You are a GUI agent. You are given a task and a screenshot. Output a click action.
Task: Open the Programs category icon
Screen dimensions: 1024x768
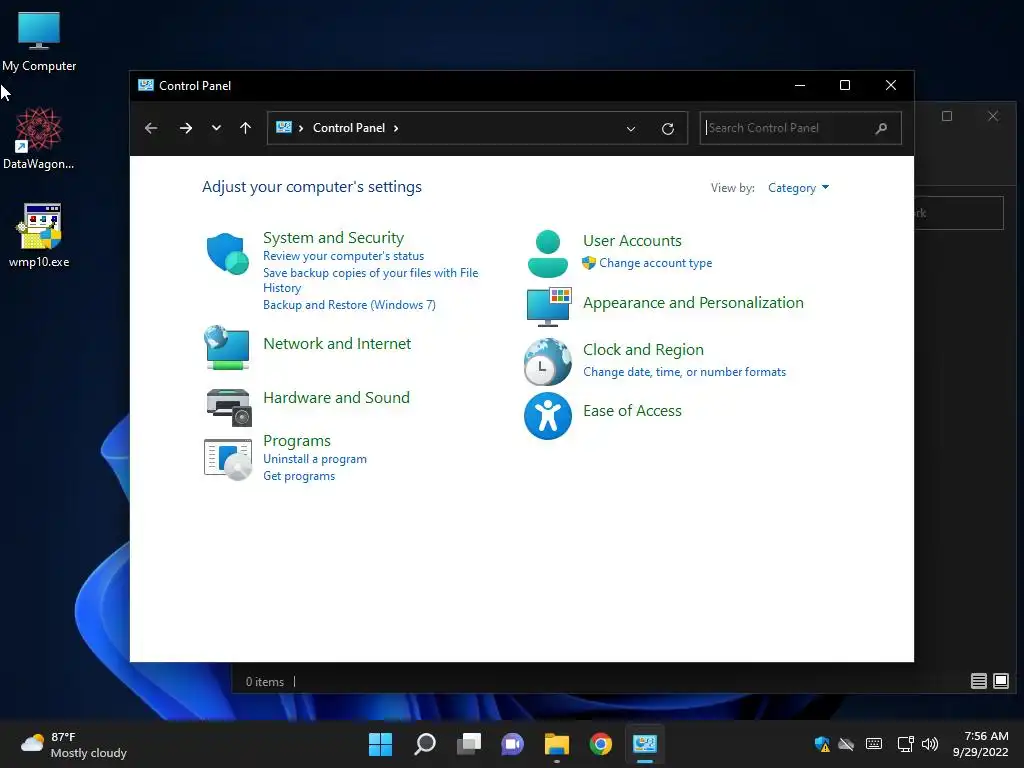(228, 460)
